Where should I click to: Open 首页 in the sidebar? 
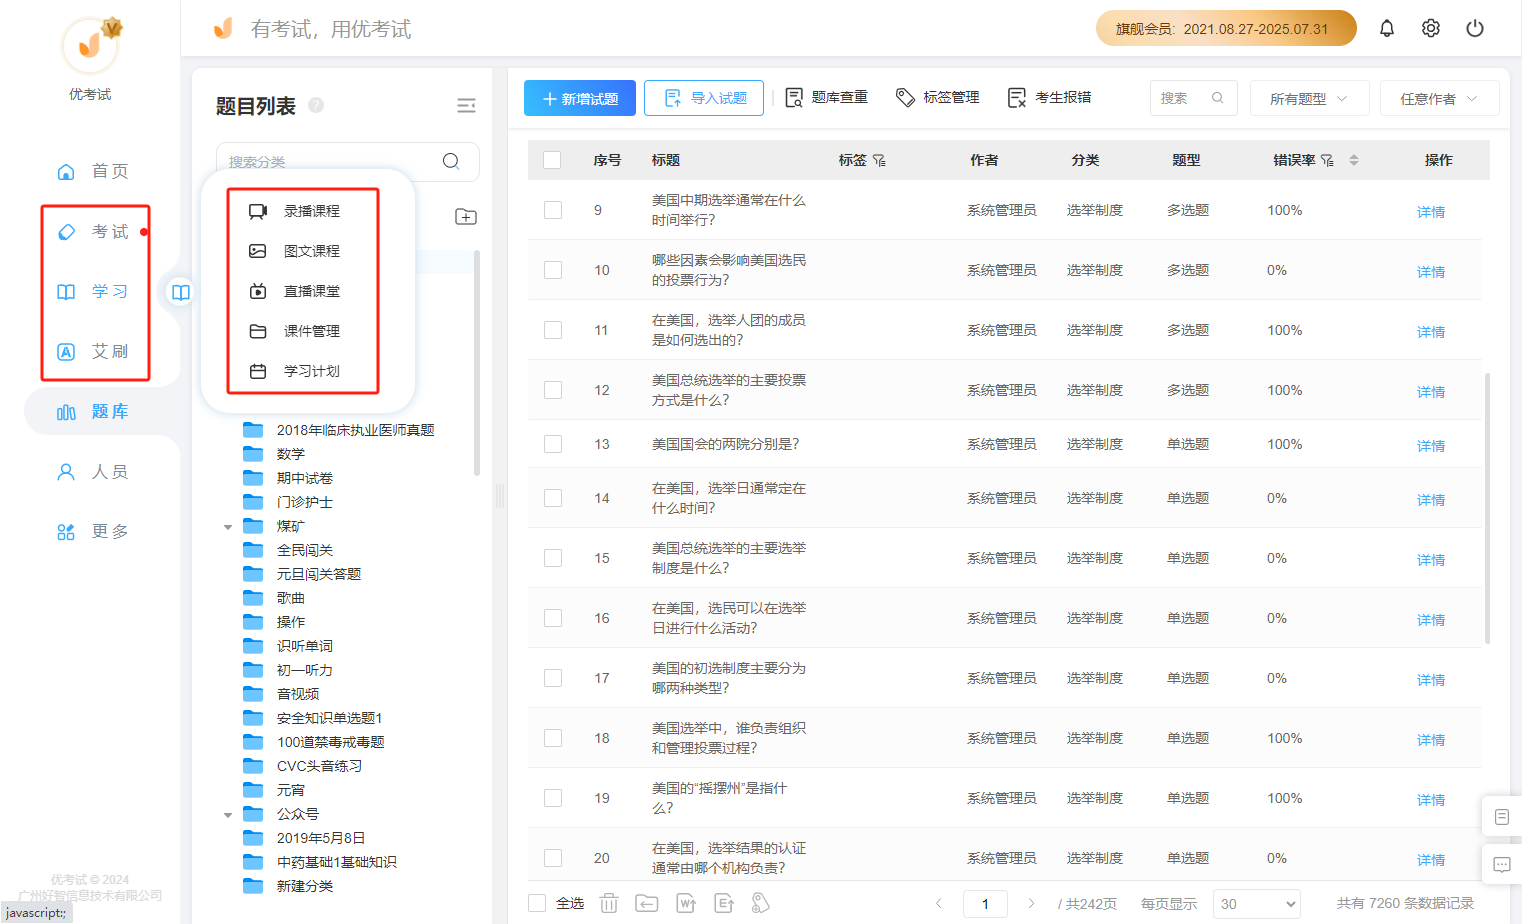[x=93, y=171]
